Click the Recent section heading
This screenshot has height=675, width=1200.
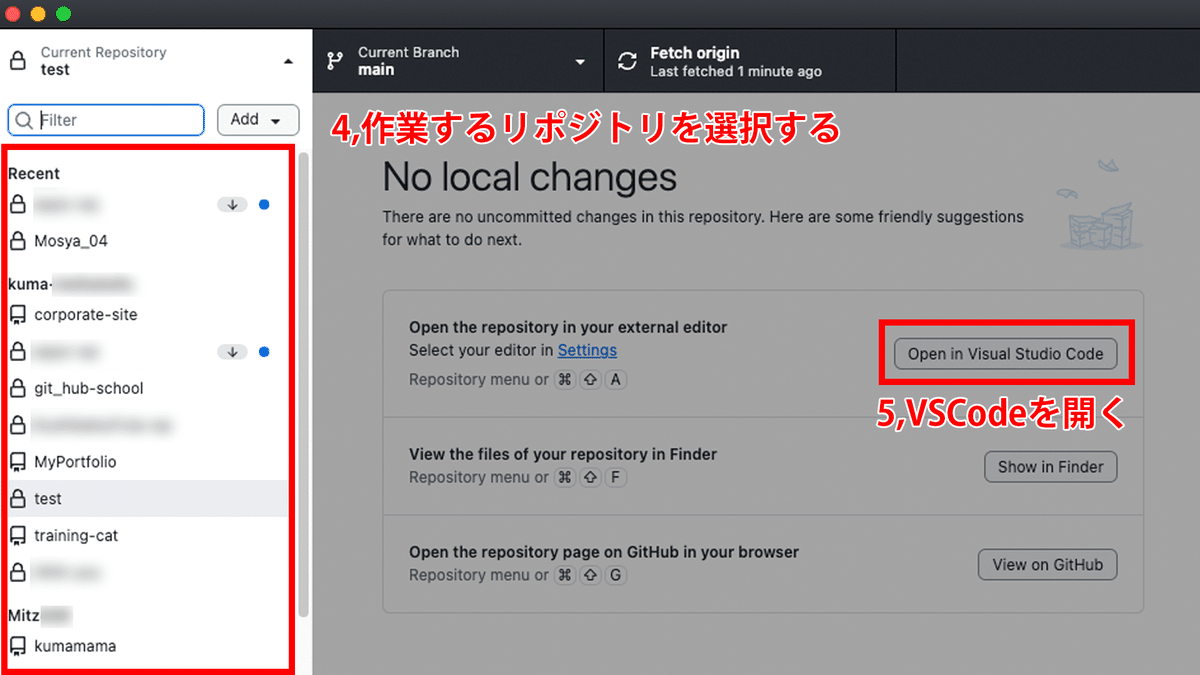34,174
